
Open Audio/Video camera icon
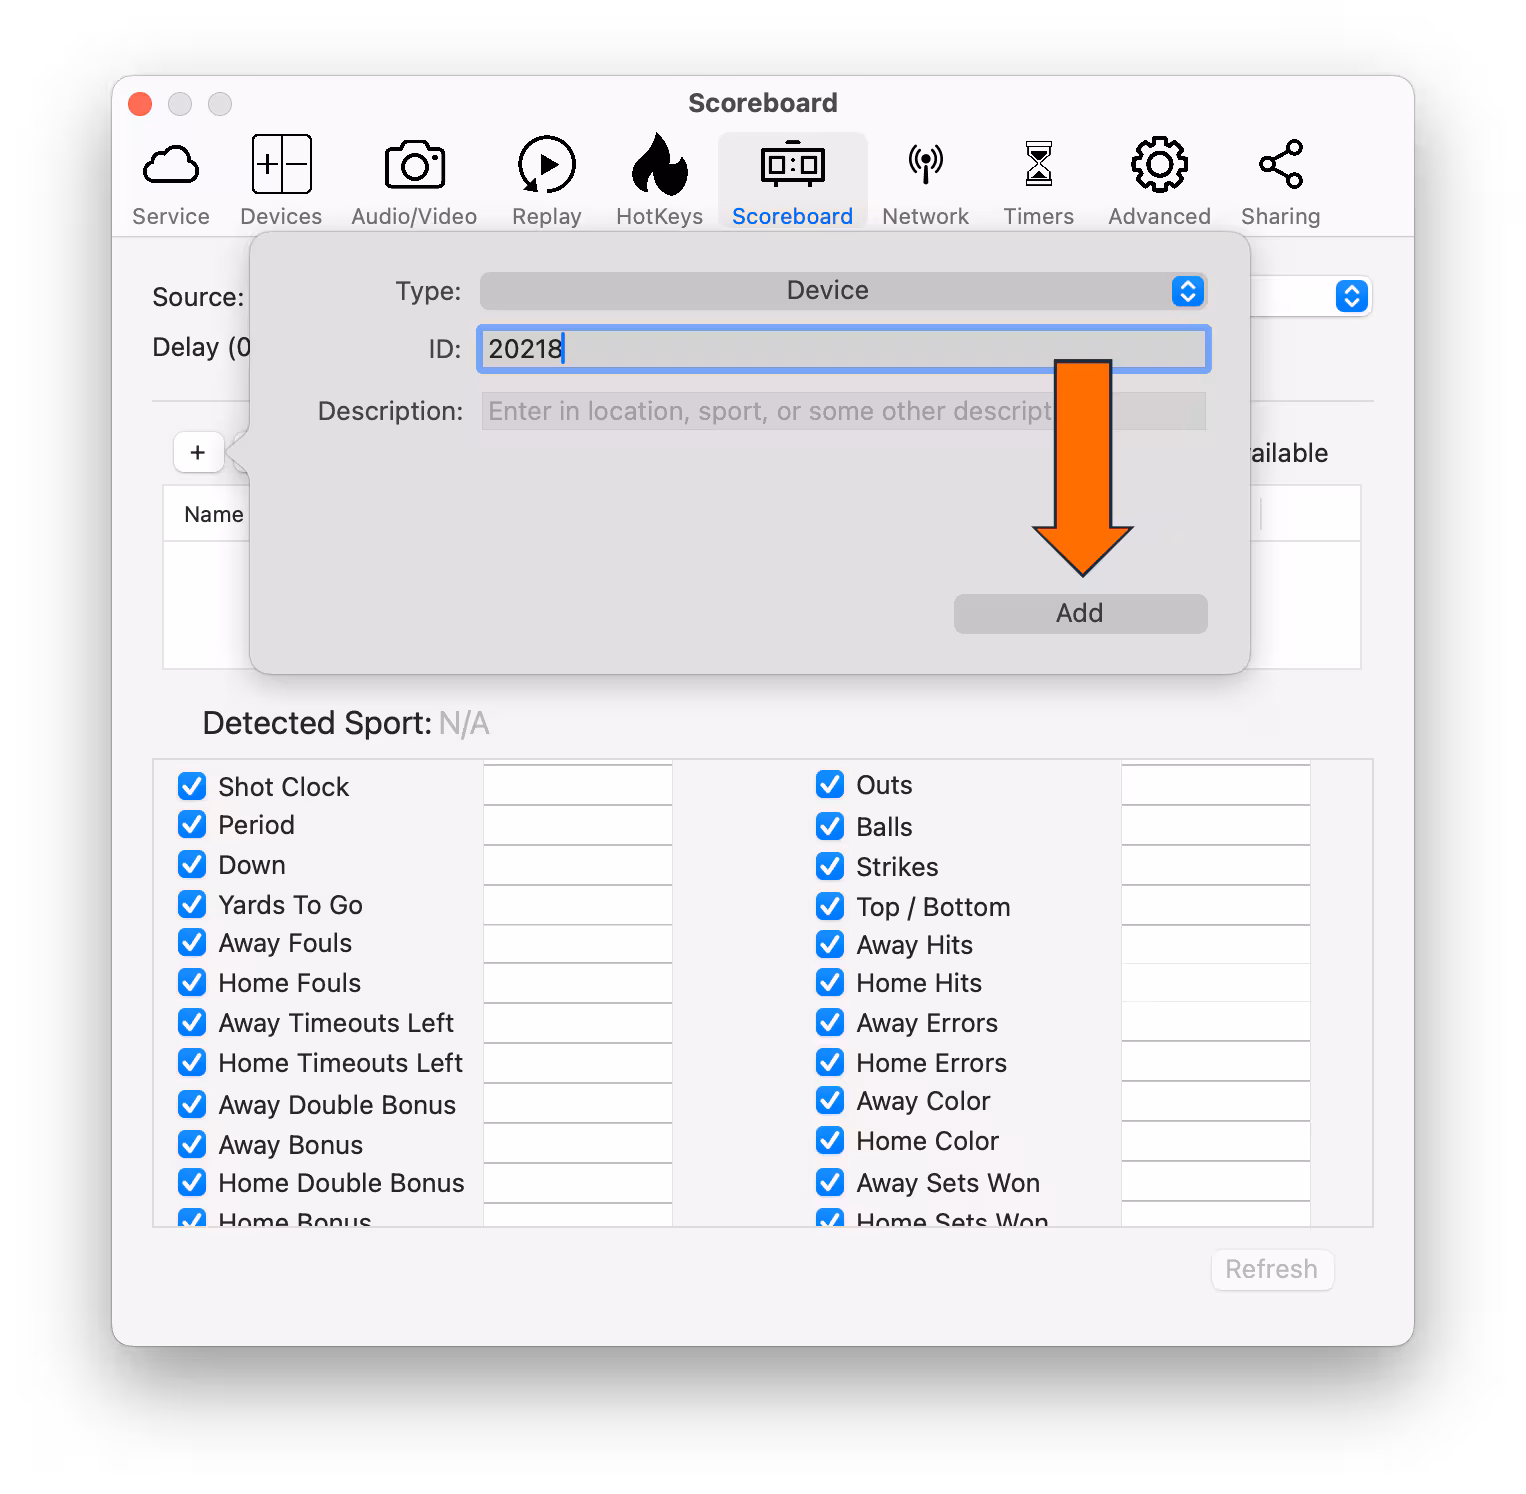point(414,164)
